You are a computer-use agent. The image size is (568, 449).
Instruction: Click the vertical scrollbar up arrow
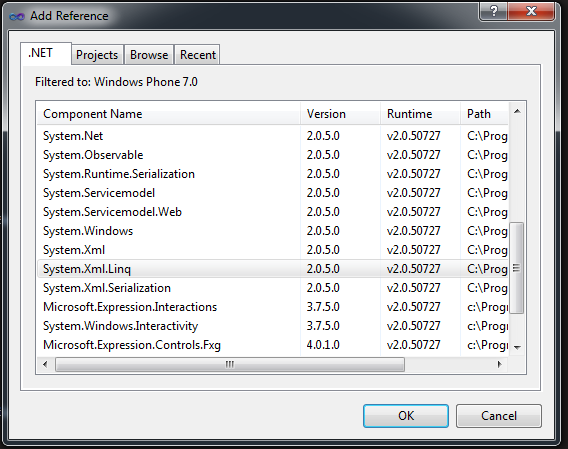click(x=517, y=112)
